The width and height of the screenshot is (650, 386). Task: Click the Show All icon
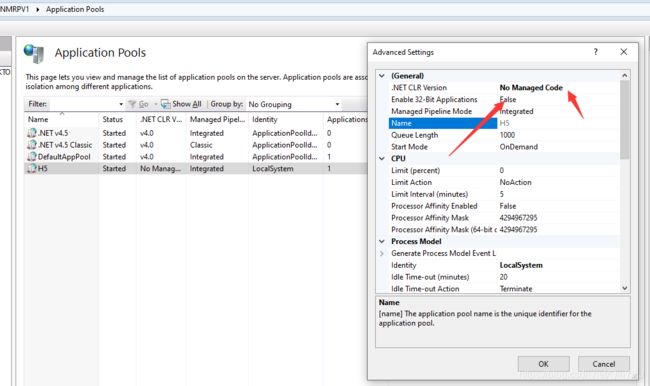[x=165, y=104]
